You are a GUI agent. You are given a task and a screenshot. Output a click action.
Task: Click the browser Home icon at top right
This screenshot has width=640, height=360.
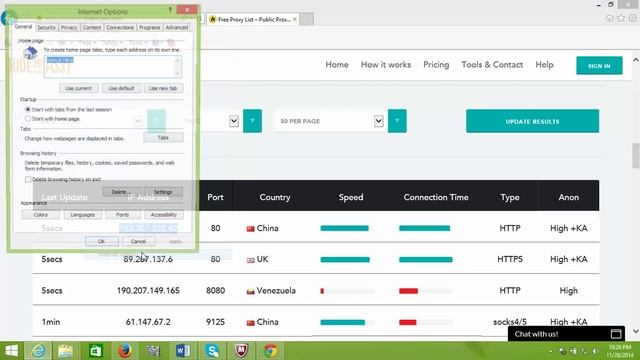[609, 18]
